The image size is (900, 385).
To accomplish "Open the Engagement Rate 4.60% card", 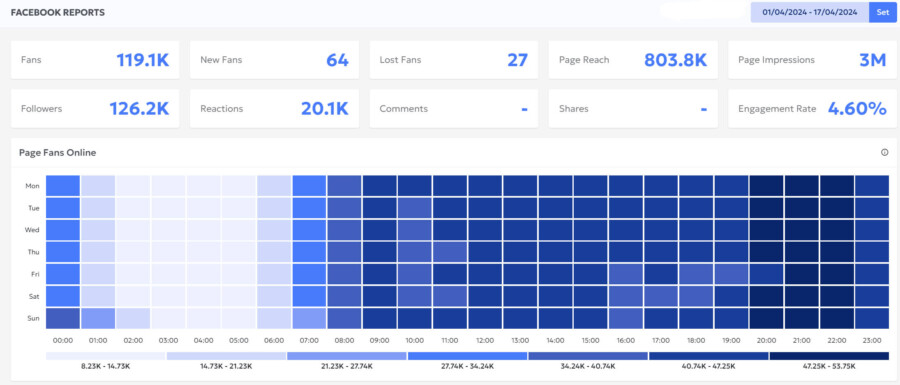I will (x=813, y=108).
